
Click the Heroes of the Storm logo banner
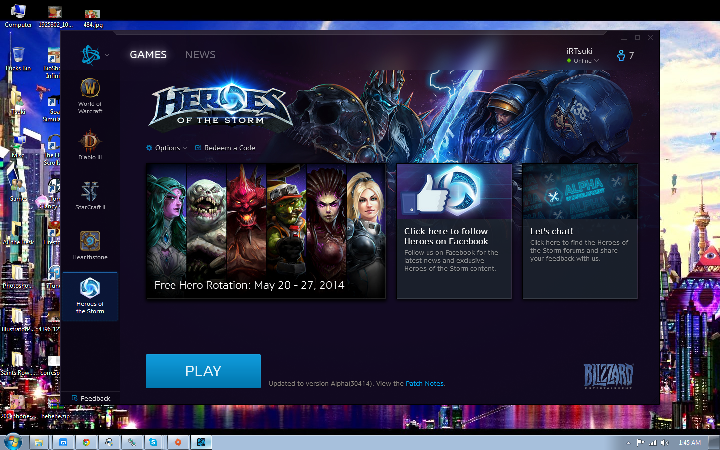(x=220, y=106)
